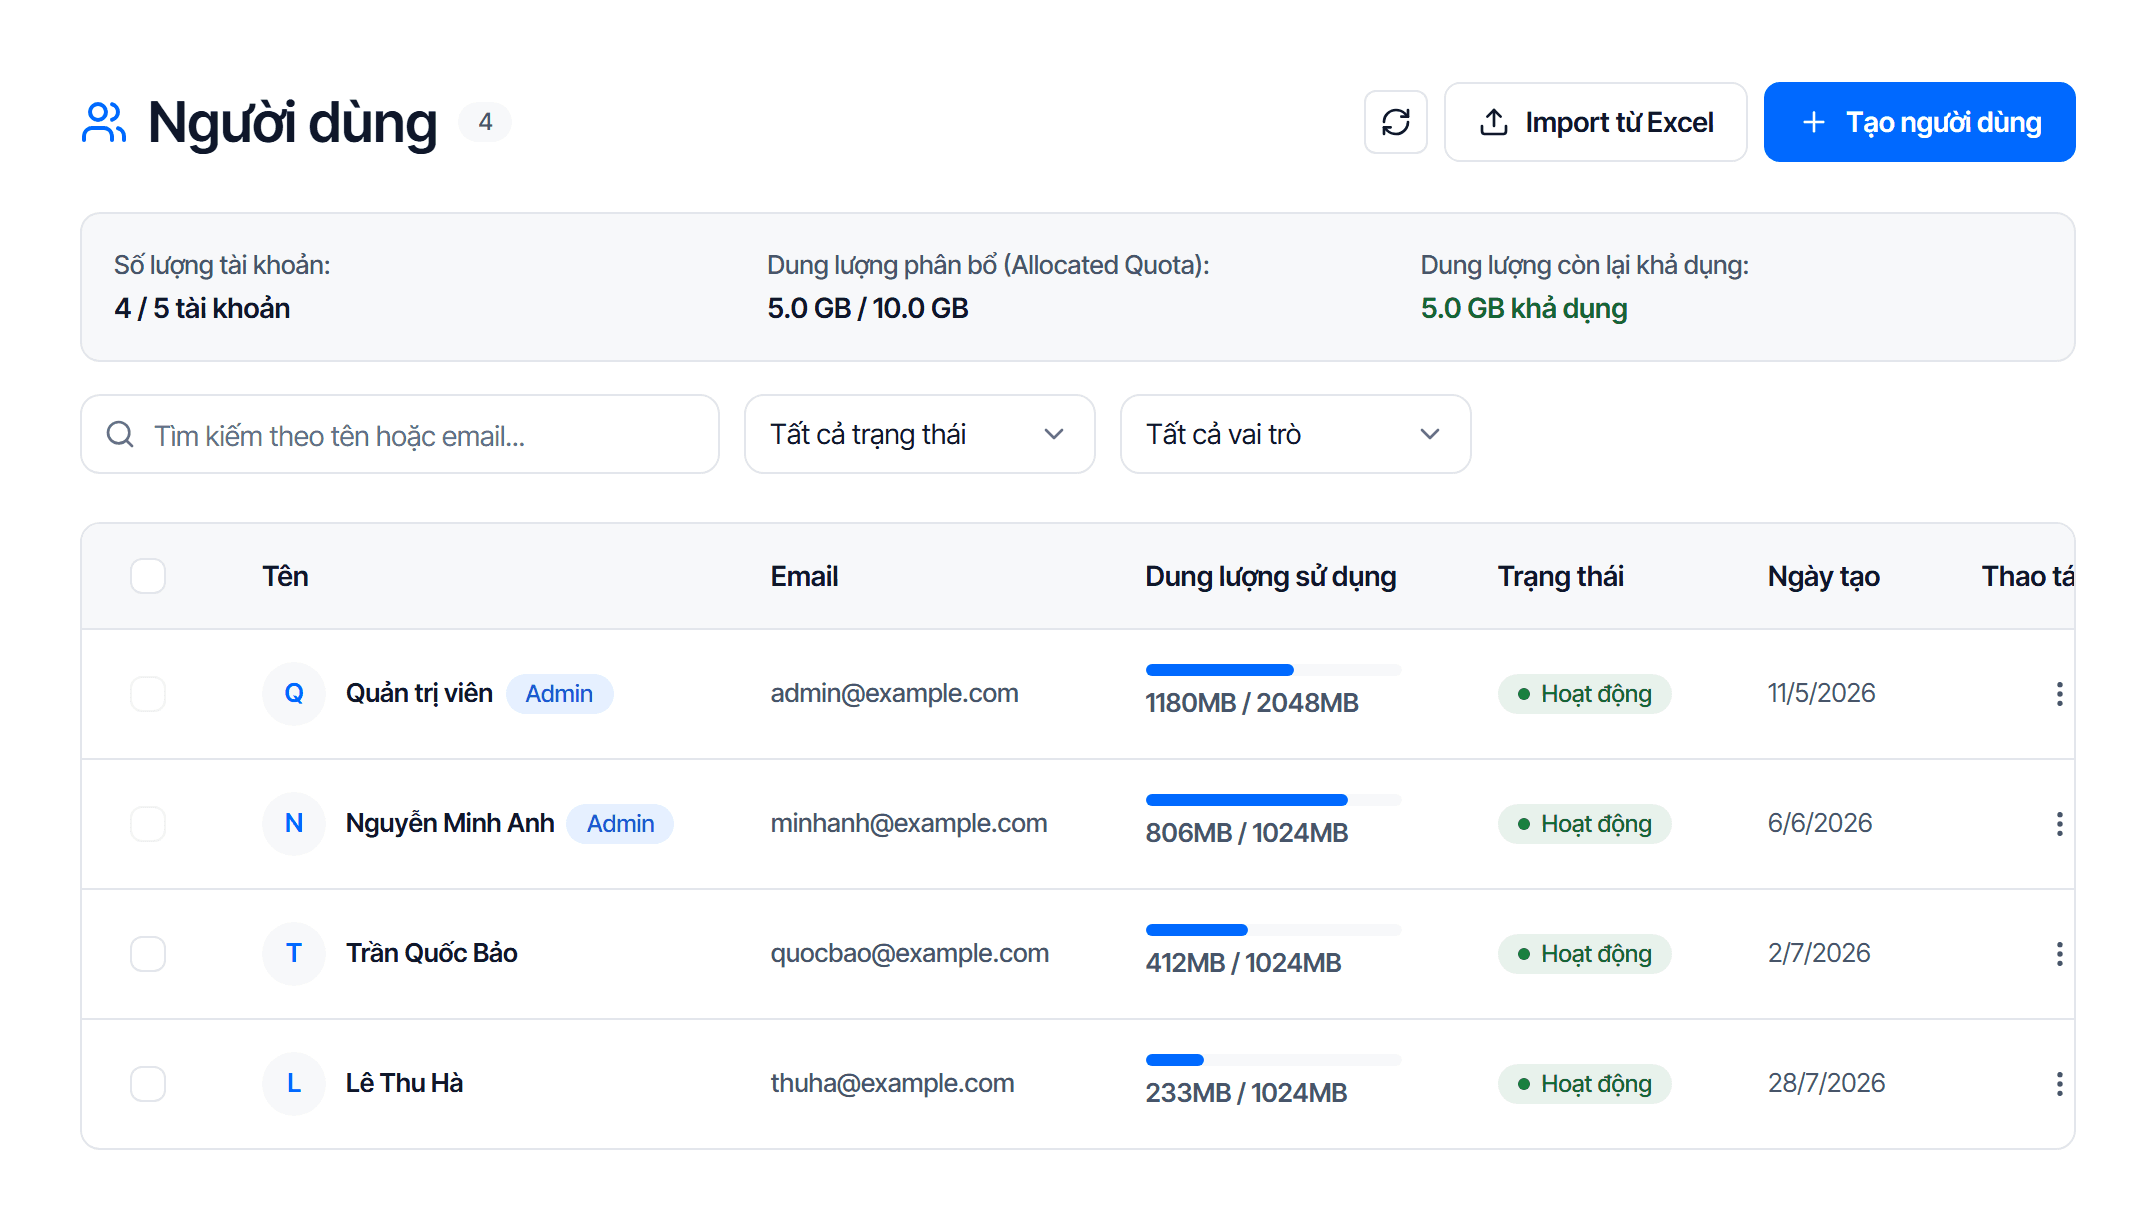The width and height of the screenshot is (2156, 1213).
Task: Click the refresh icon button
Action: (1395, 122)
